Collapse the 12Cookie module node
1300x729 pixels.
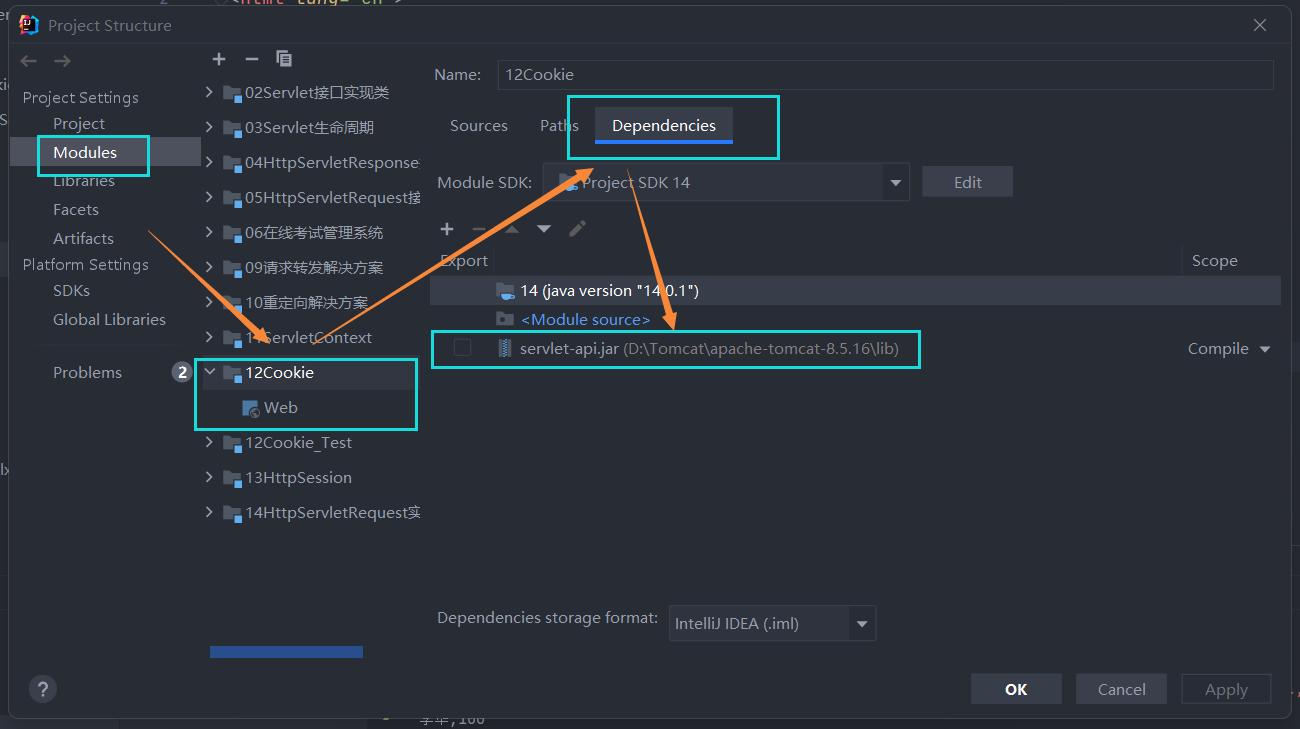pyautogui.click(x=210, y=371)
